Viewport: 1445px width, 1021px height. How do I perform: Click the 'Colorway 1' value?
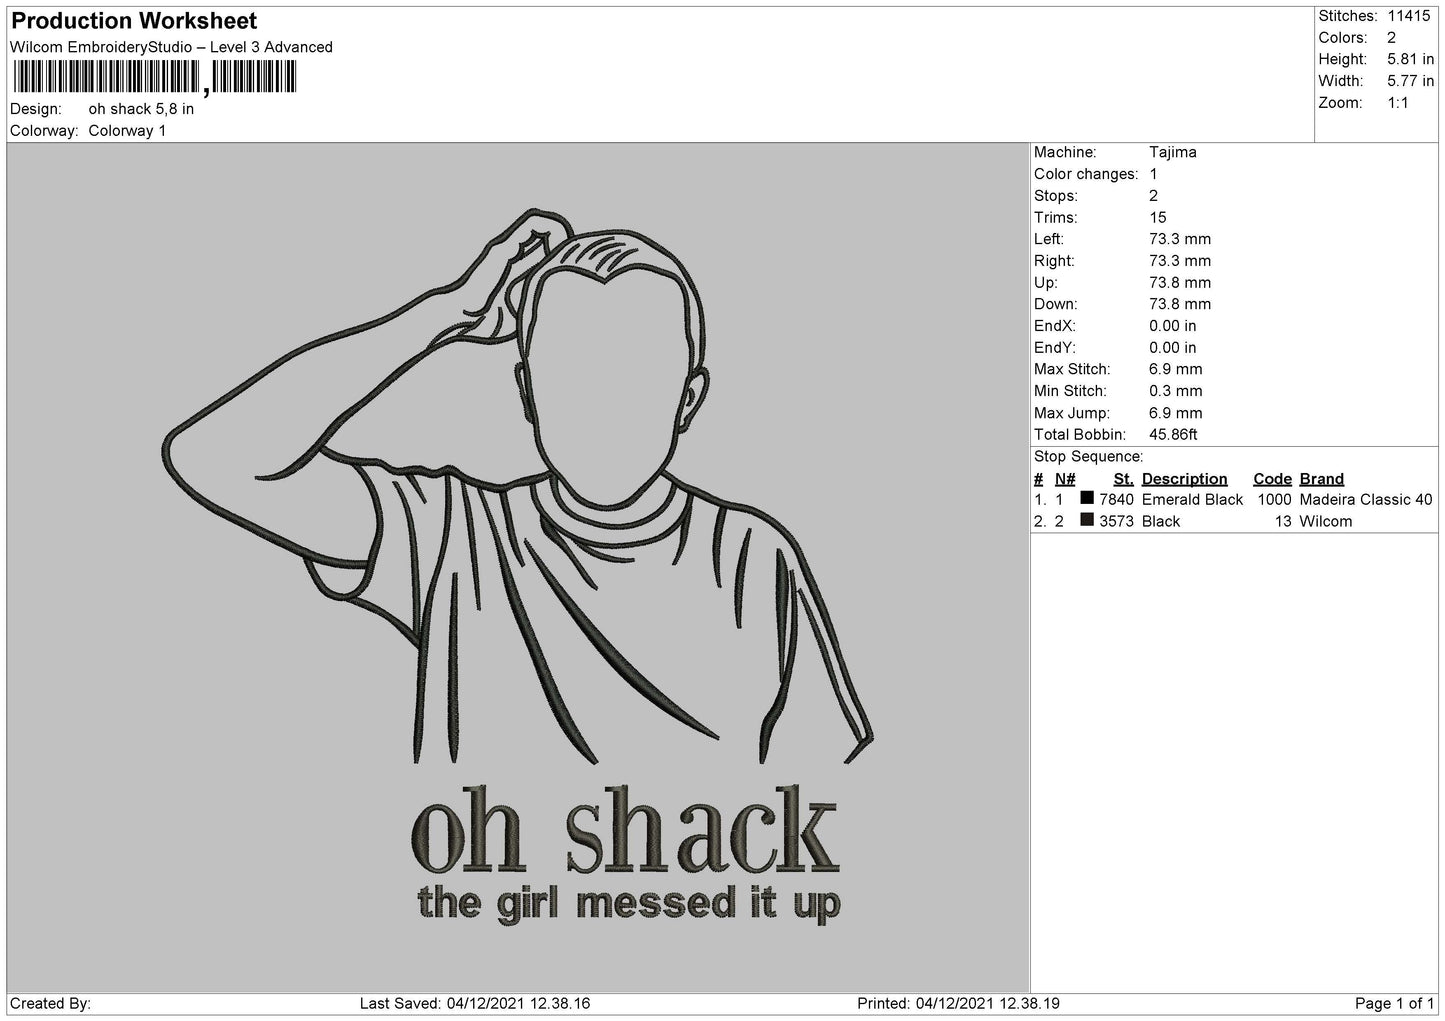[x=127, y=131]
